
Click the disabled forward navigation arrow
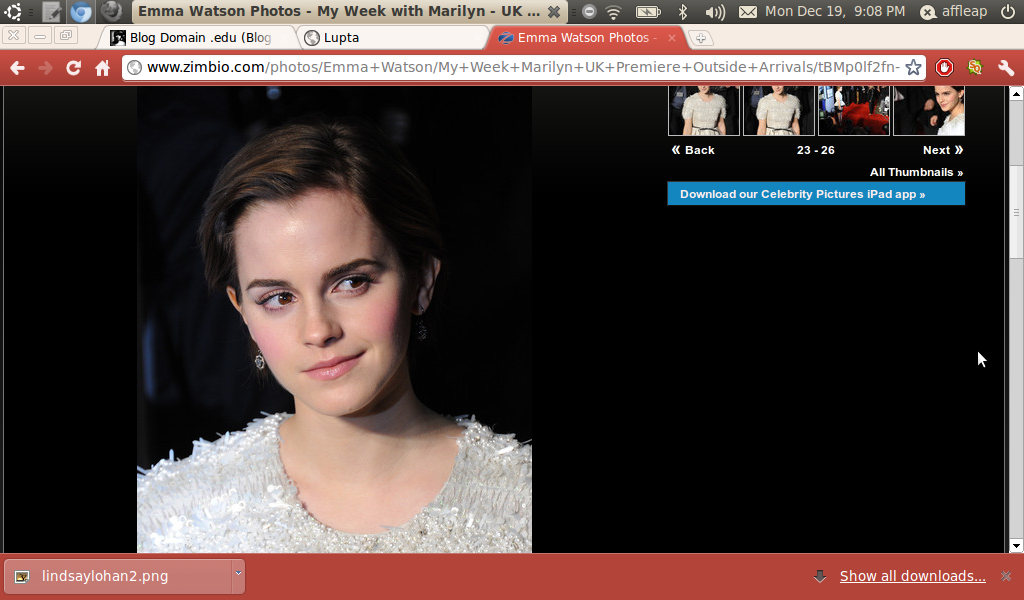pyautogui.click(x=45, y=68)
